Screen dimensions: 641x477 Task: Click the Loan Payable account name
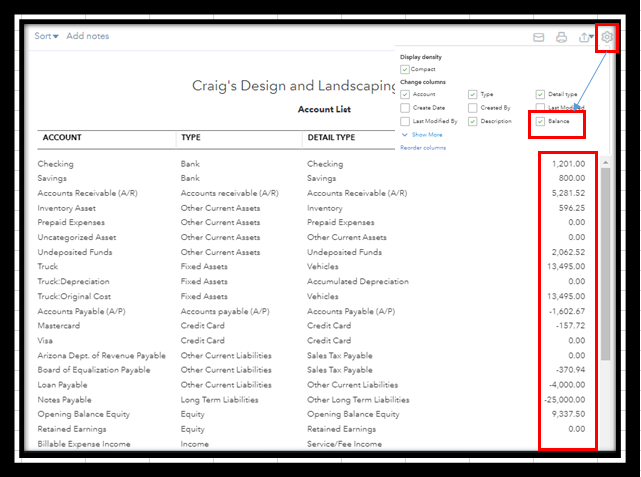click(63, 385)
